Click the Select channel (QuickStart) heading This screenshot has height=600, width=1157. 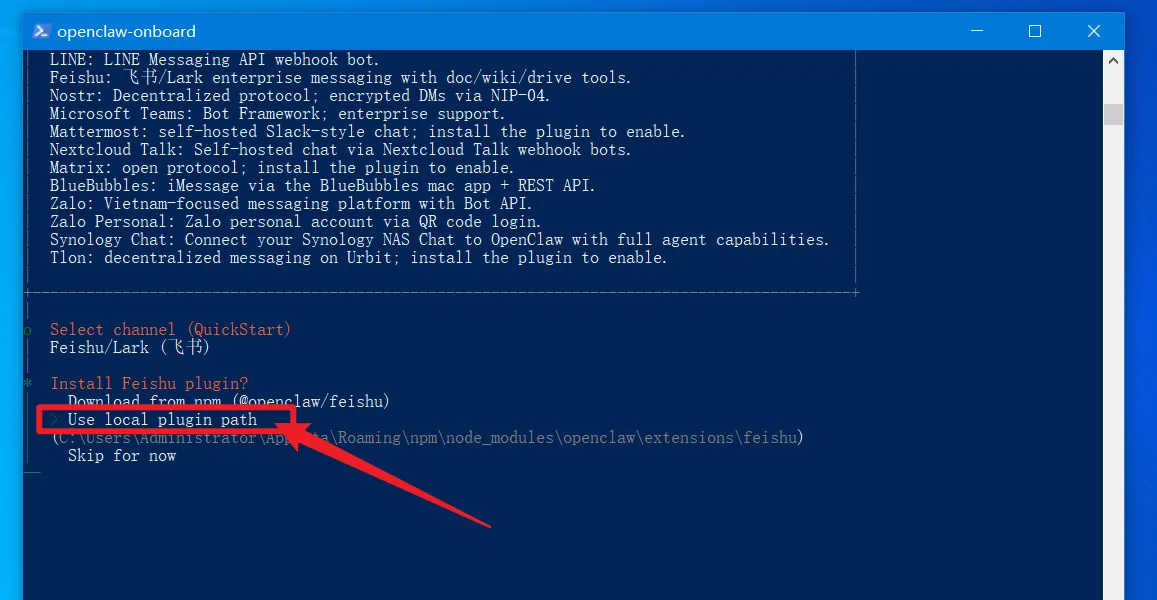170,330
